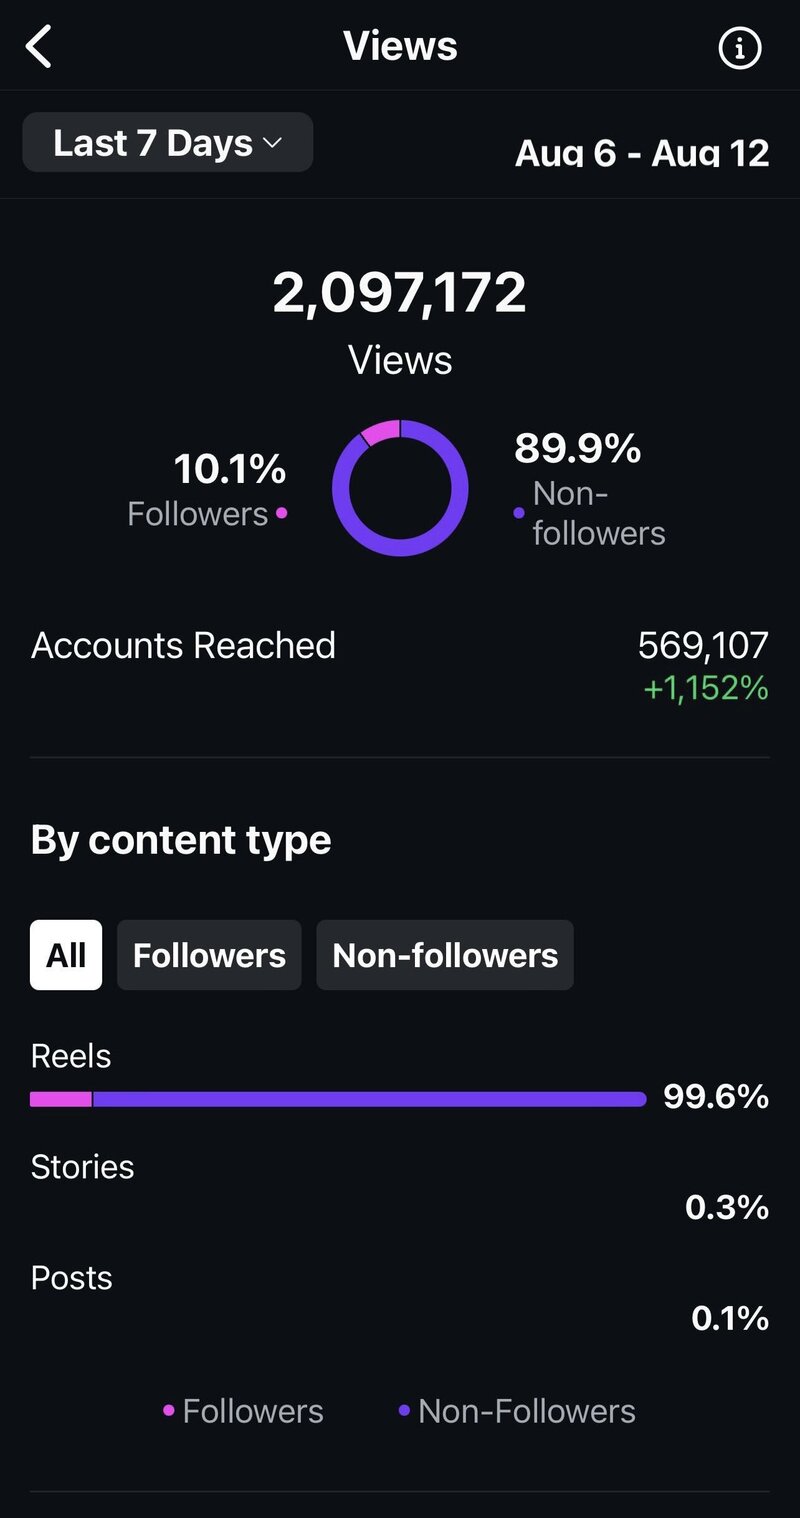Viewport: 800px width, 1518px height.
Task: Tap the 89.9% Non-followers statistic
Action: pos(577,449)
